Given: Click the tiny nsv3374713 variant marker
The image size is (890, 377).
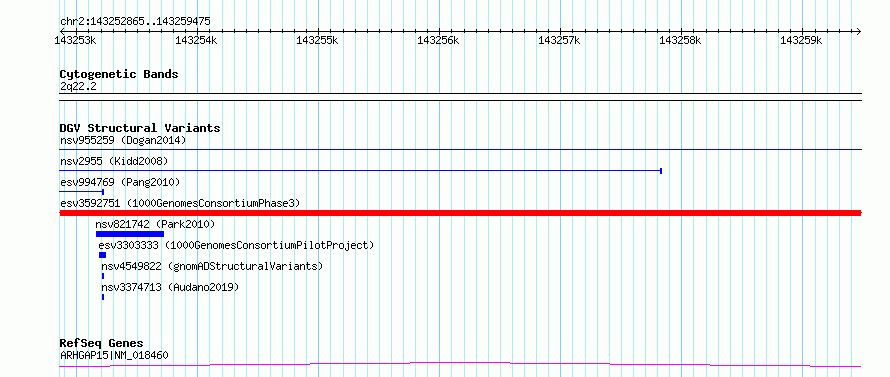Looking at the screenshot, I should [x=103, y=297].
